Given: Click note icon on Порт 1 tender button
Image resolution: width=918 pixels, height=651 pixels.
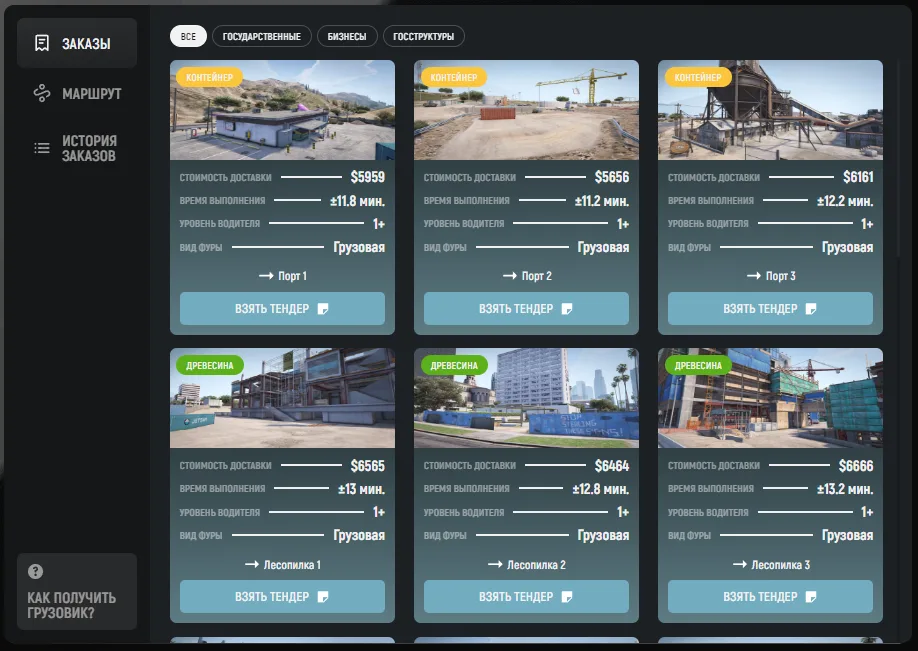Looking at the screenshot, I should click(323, 309).
